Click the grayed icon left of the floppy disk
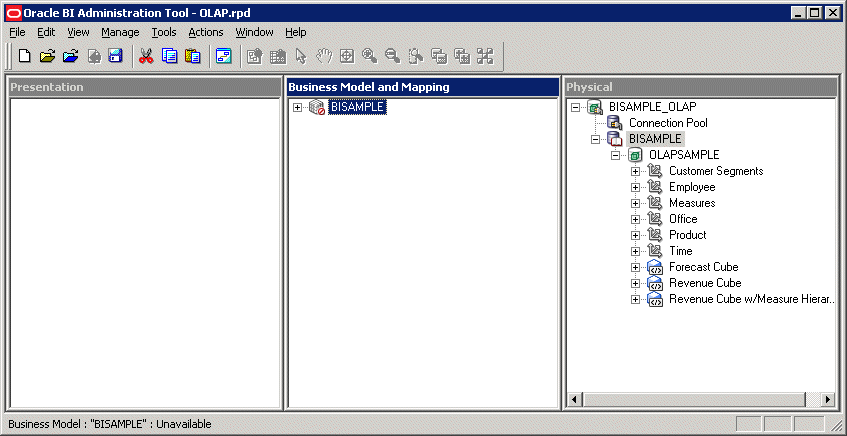847x436 pixels. 95,56
